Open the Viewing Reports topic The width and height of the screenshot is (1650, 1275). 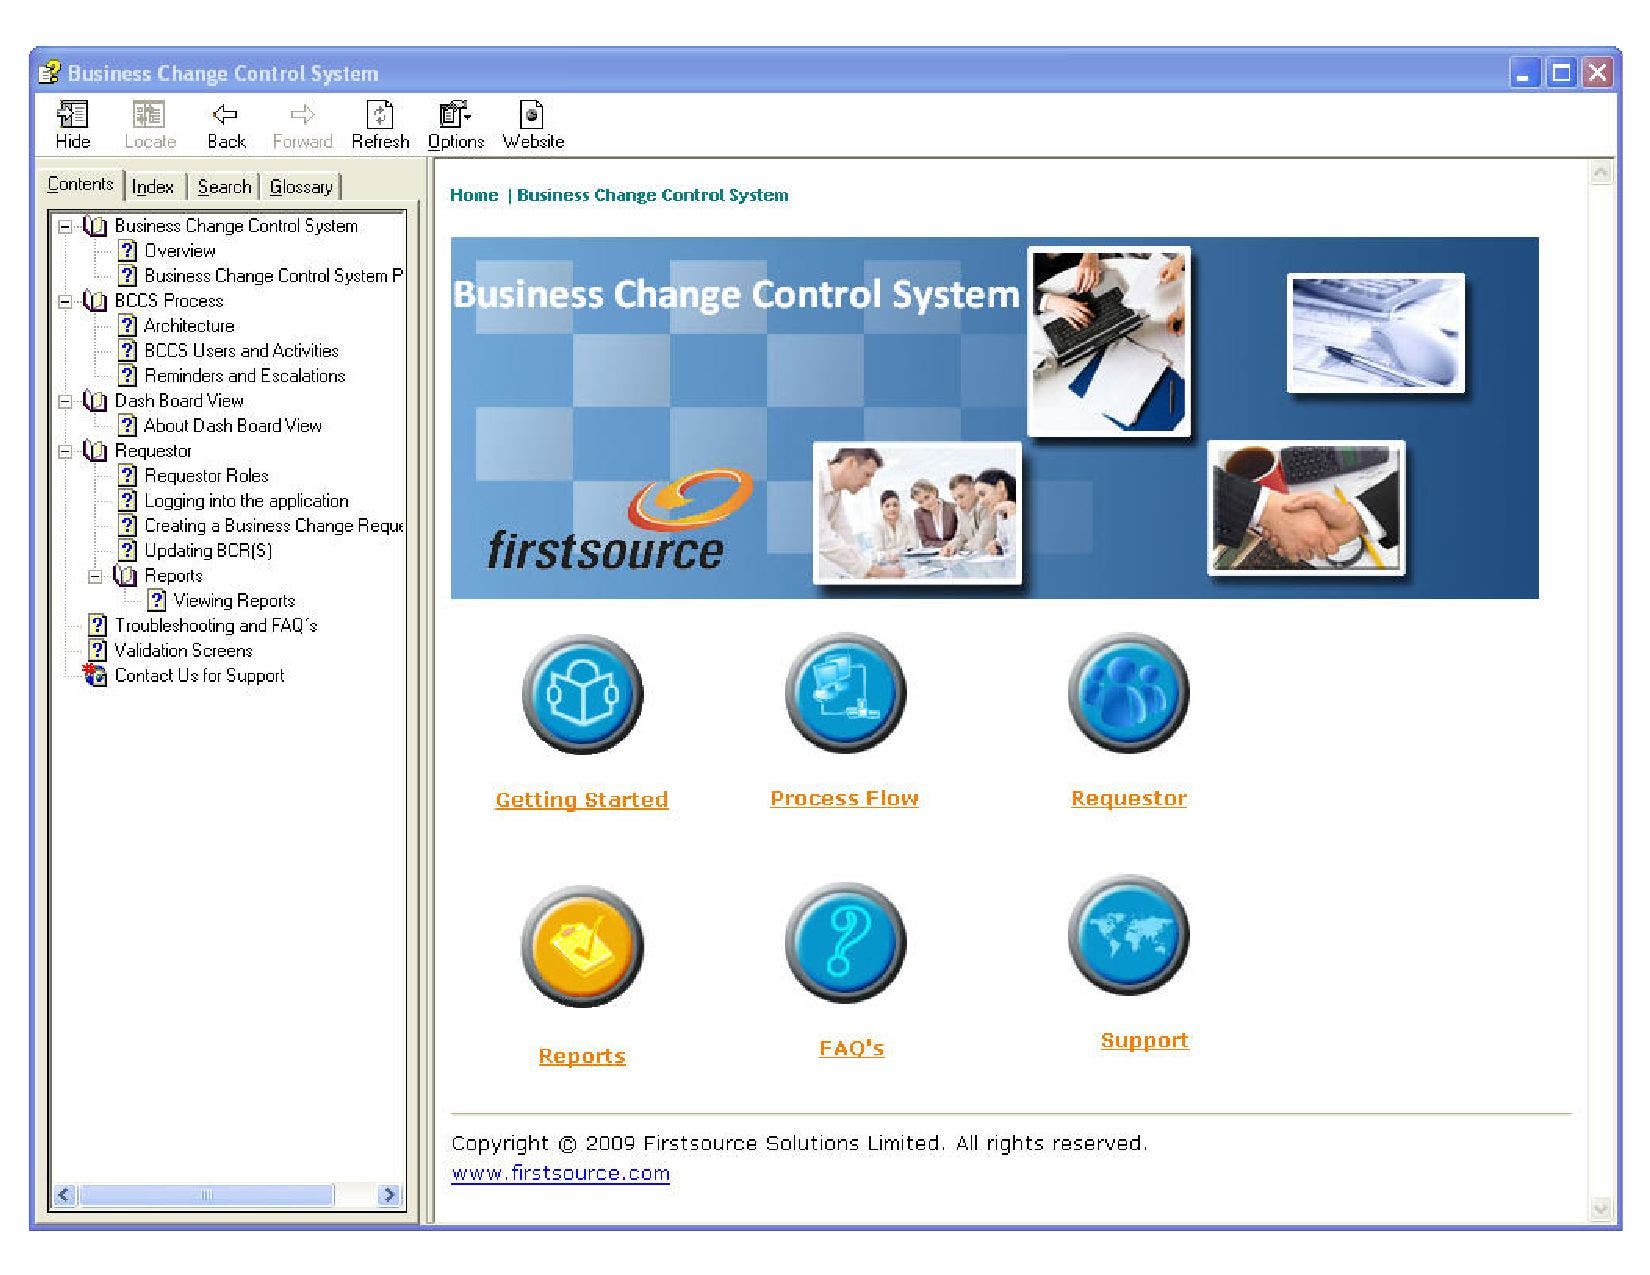(234, 601)
